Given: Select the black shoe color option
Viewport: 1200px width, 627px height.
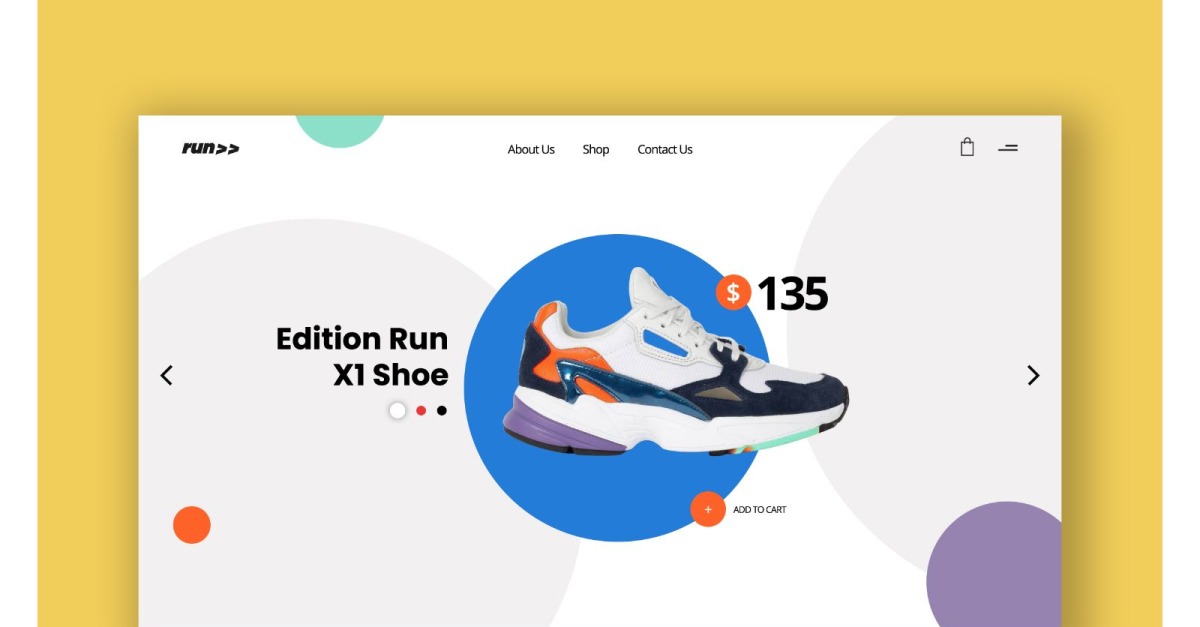Looking at the screenshot, I should coord(442,410).
